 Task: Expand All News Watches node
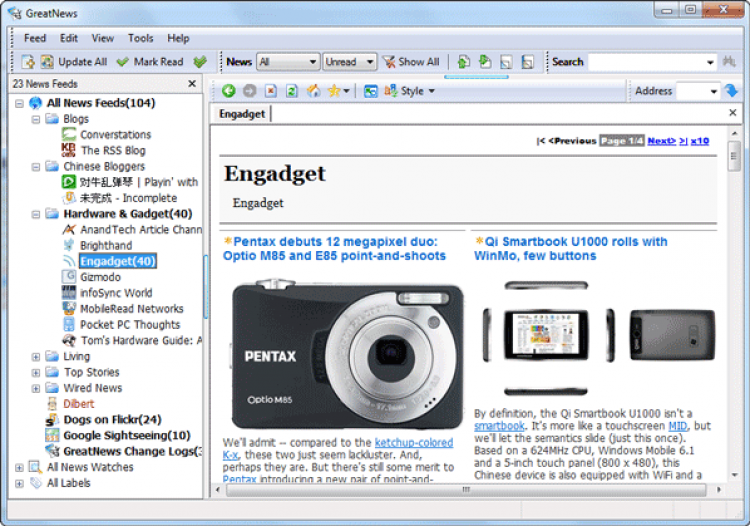pyautogui.click(x=19, y=467)
